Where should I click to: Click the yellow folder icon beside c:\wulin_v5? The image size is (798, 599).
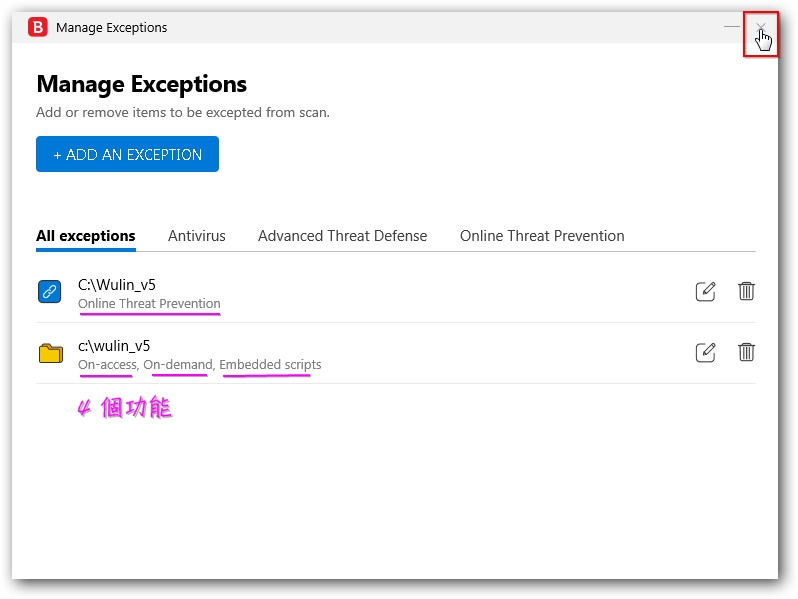coord(50,353)
